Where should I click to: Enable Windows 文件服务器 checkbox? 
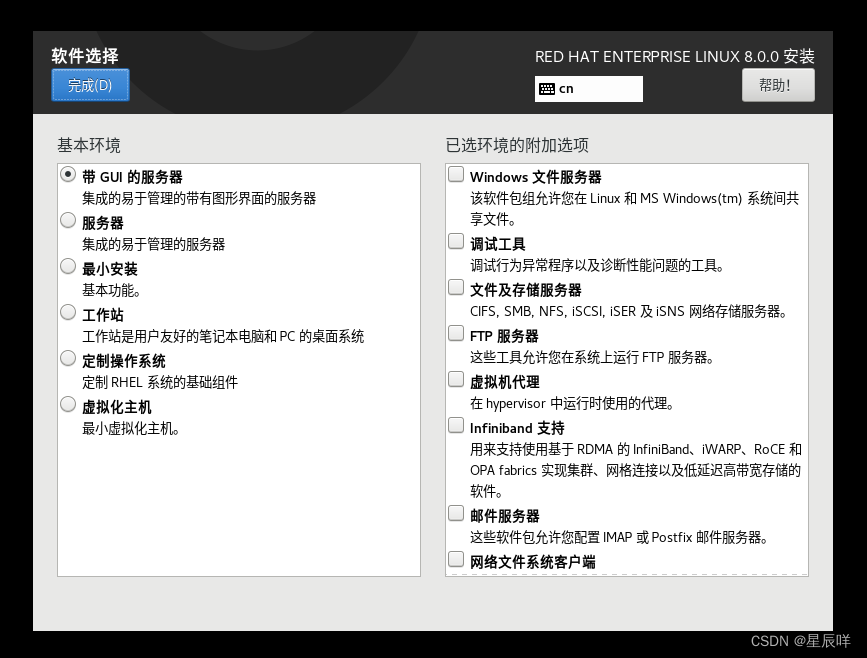click(x=456, y=175)
